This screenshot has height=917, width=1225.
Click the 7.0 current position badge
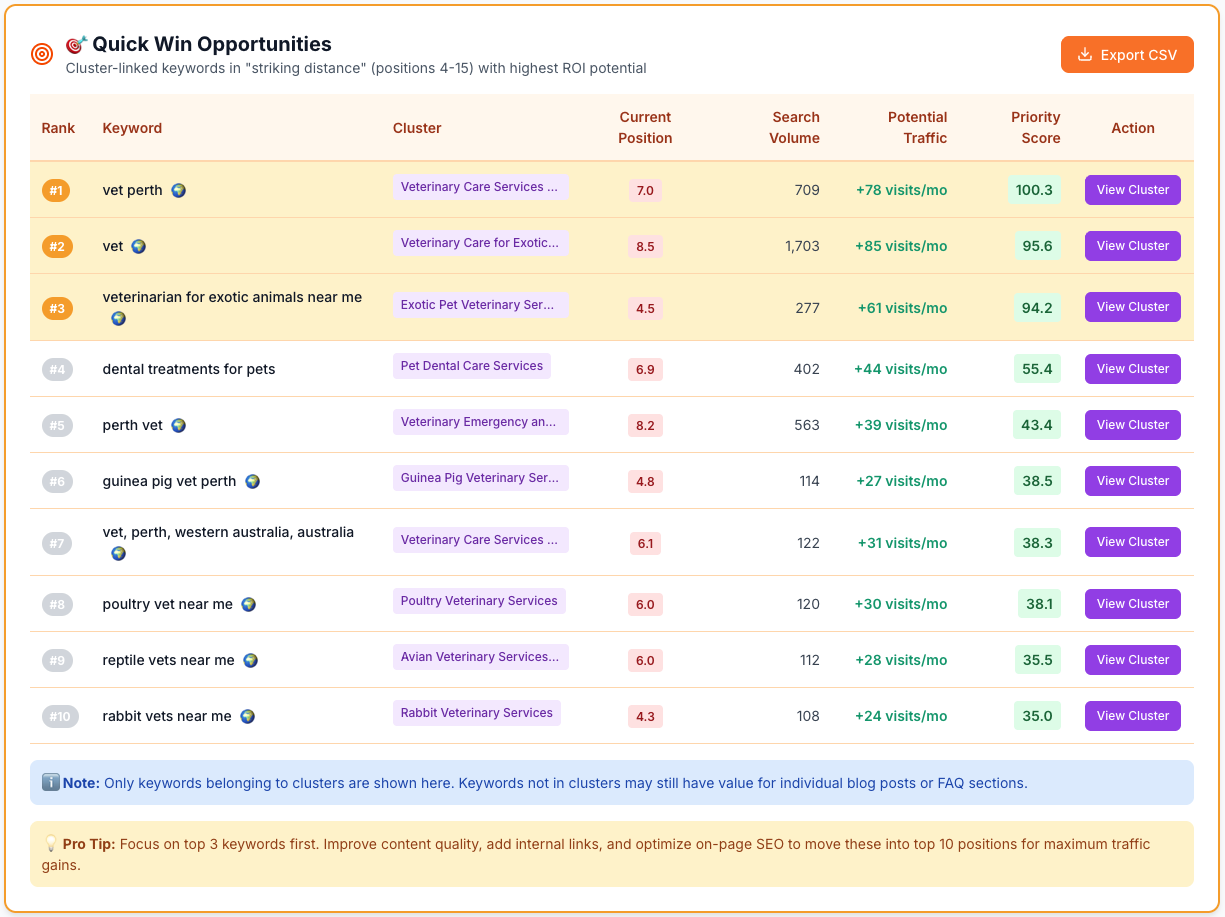pos(645,190)
